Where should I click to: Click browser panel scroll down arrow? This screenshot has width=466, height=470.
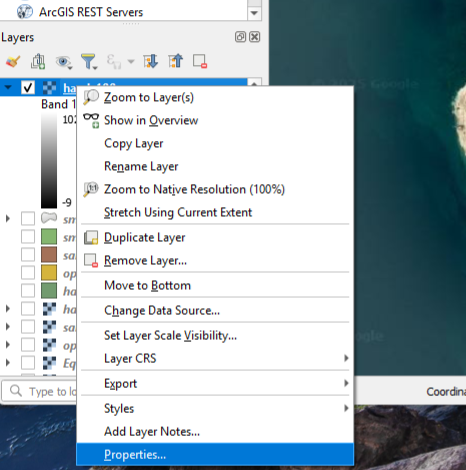coord(254,13)
